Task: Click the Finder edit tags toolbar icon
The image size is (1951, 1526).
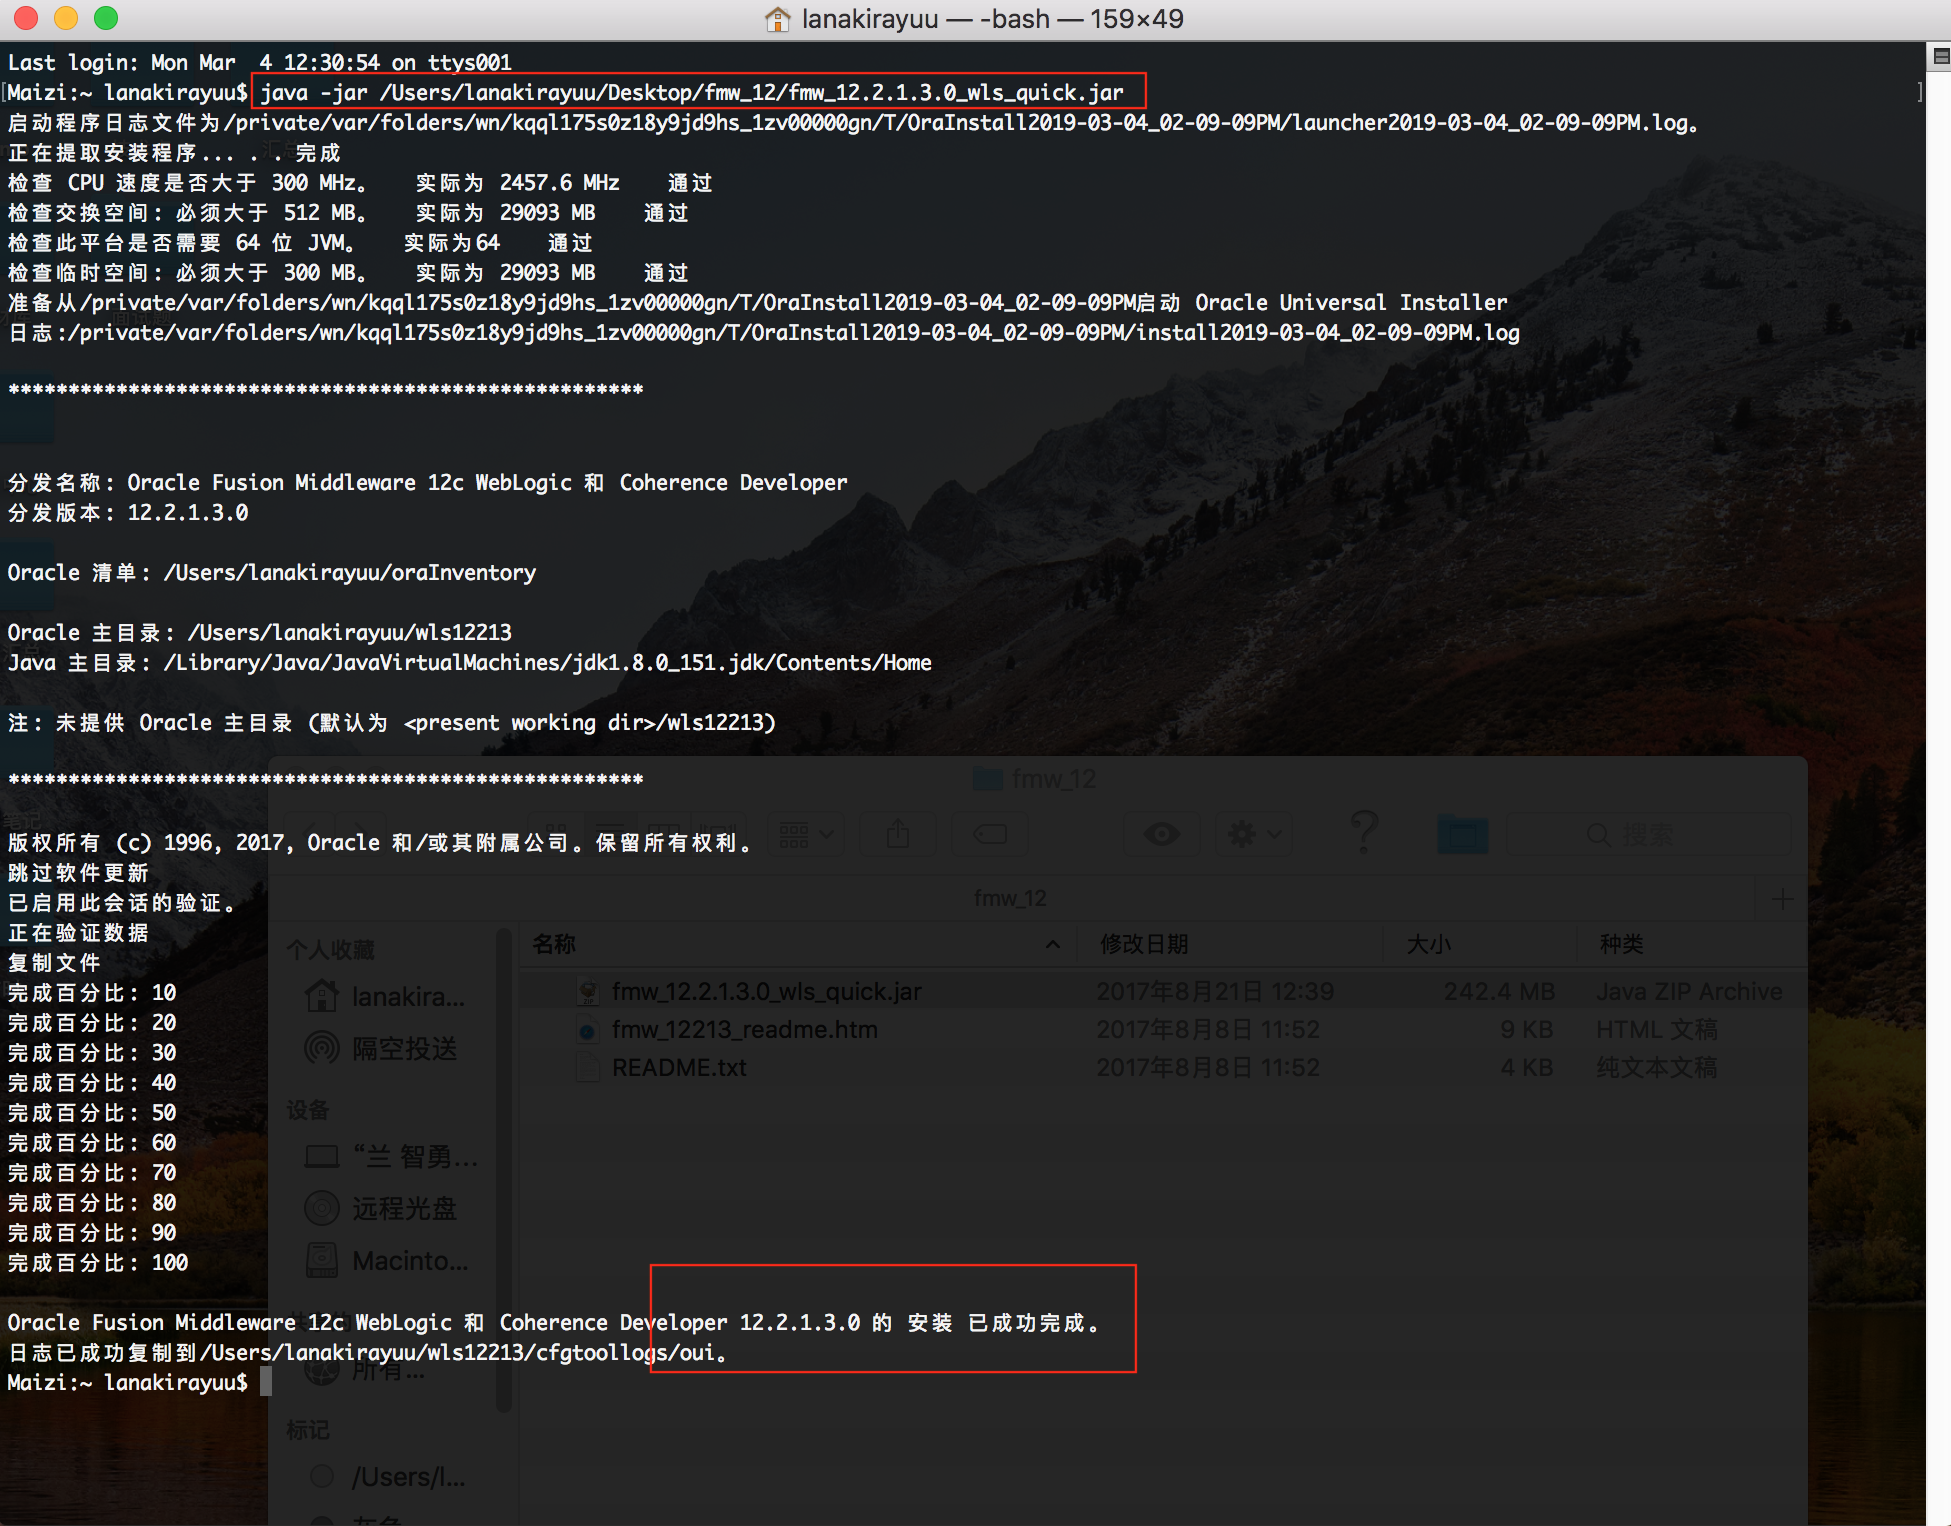Action: pos(990,834)
